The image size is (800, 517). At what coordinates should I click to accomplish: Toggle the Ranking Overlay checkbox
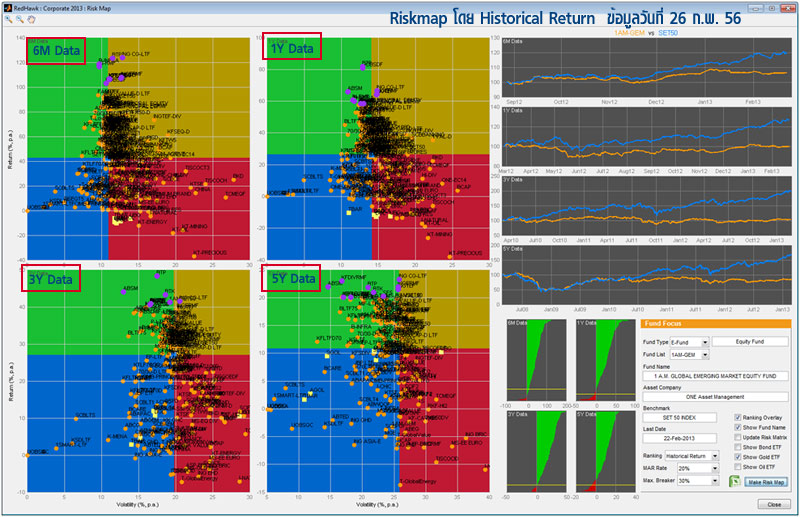[x=739, y=418]
